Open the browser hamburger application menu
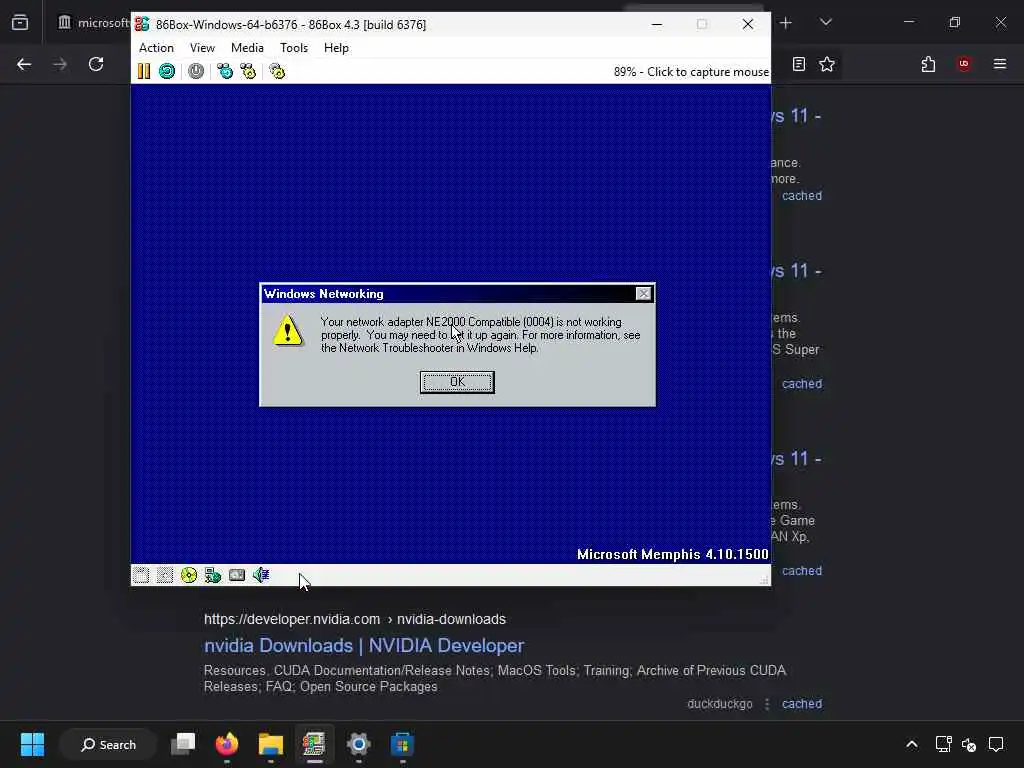This screenshot has width=1024, height=768. pyautogui.click(x=1000, y=64)
